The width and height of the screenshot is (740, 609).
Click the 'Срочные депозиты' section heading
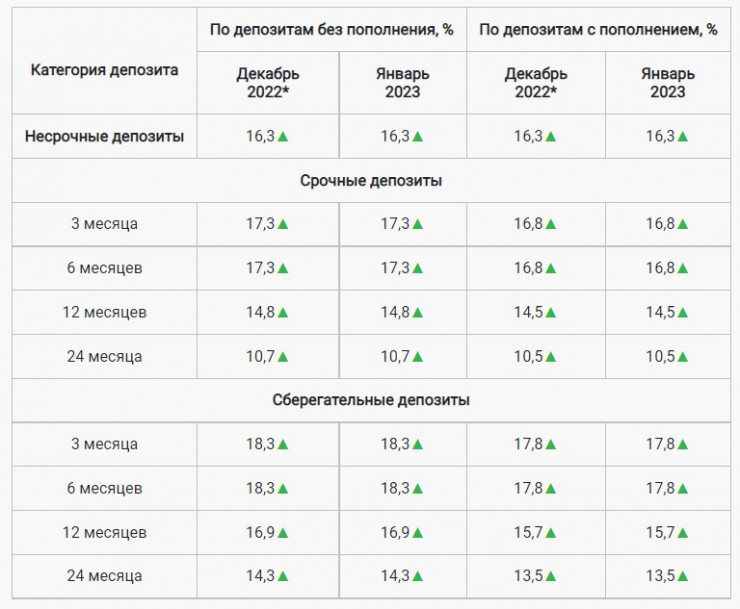tap(371, 181)
